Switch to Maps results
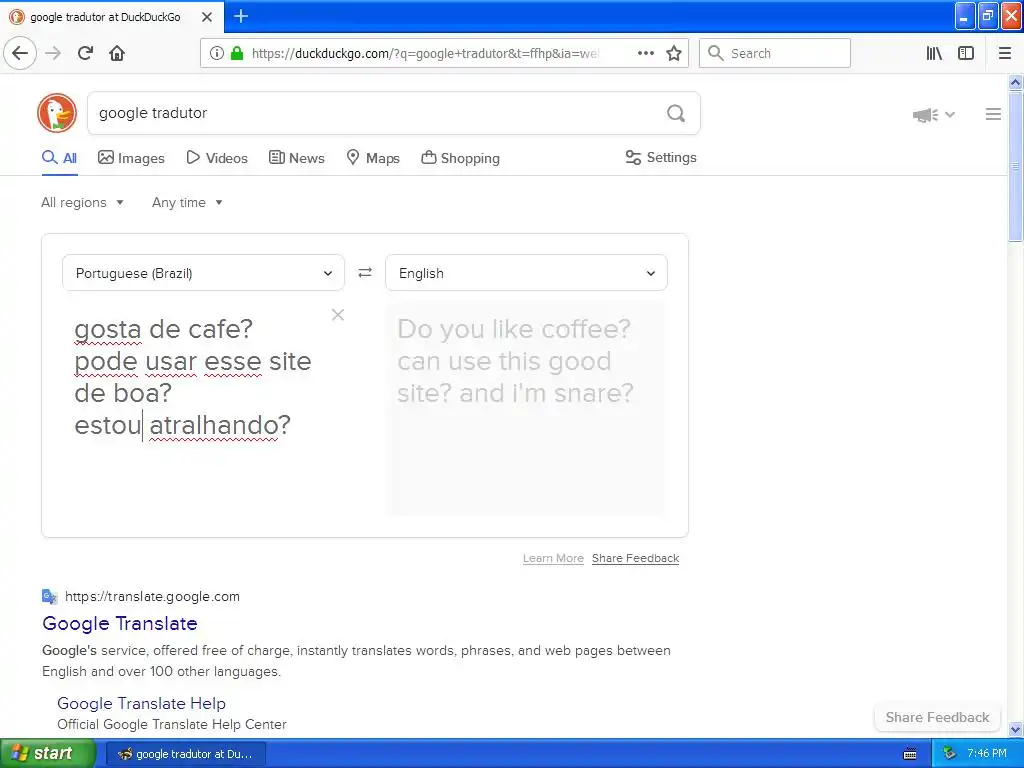This screenshot has height=768, width=1024. tap(372, 158)
